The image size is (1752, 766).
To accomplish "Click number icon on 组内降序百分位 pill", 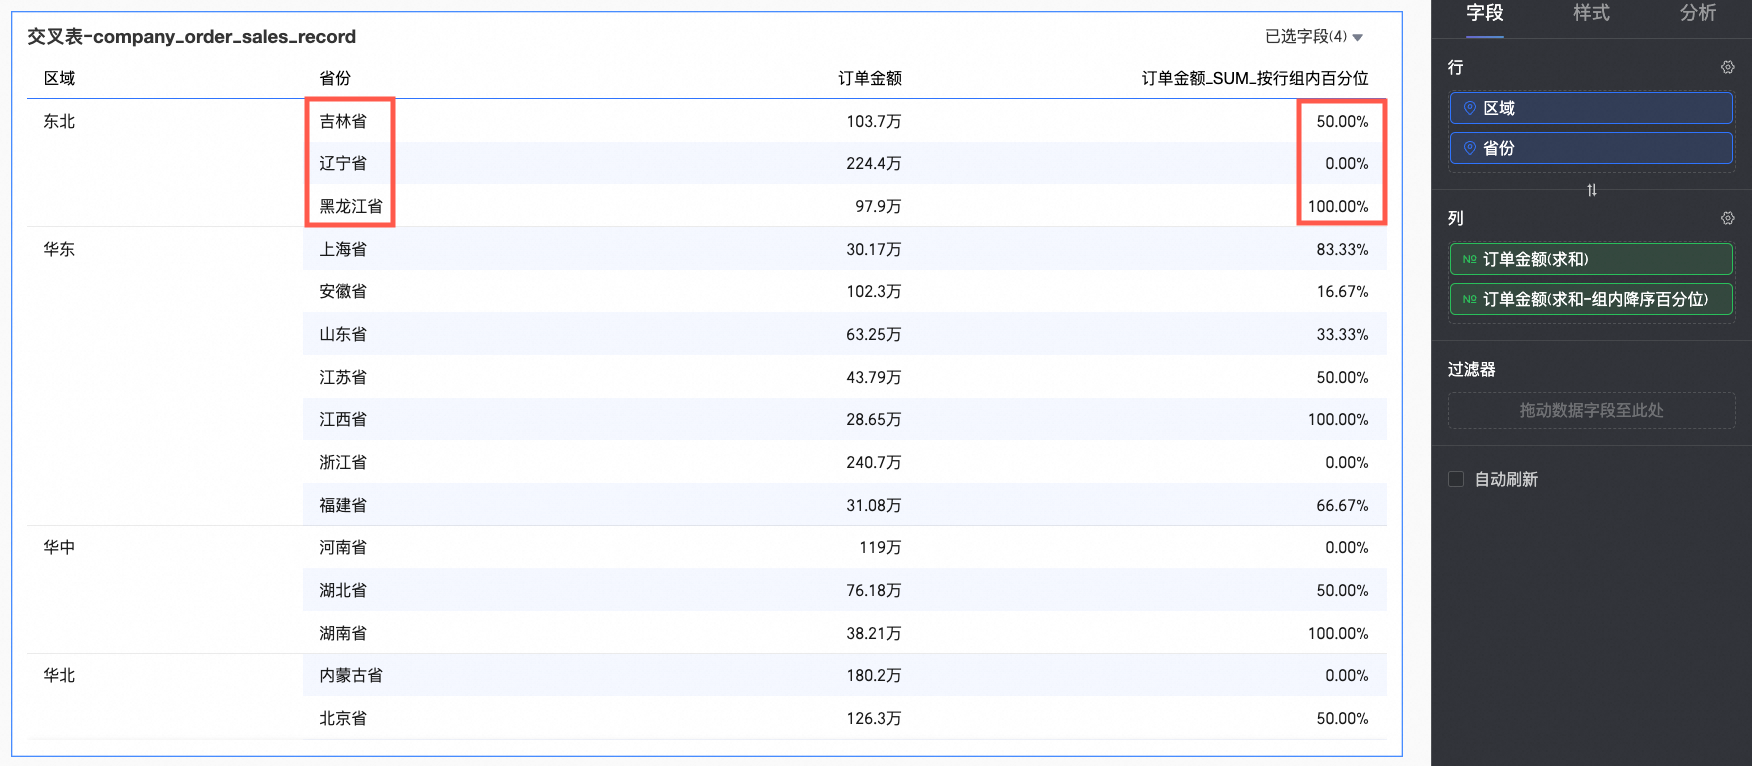I will coord(1469,299).
